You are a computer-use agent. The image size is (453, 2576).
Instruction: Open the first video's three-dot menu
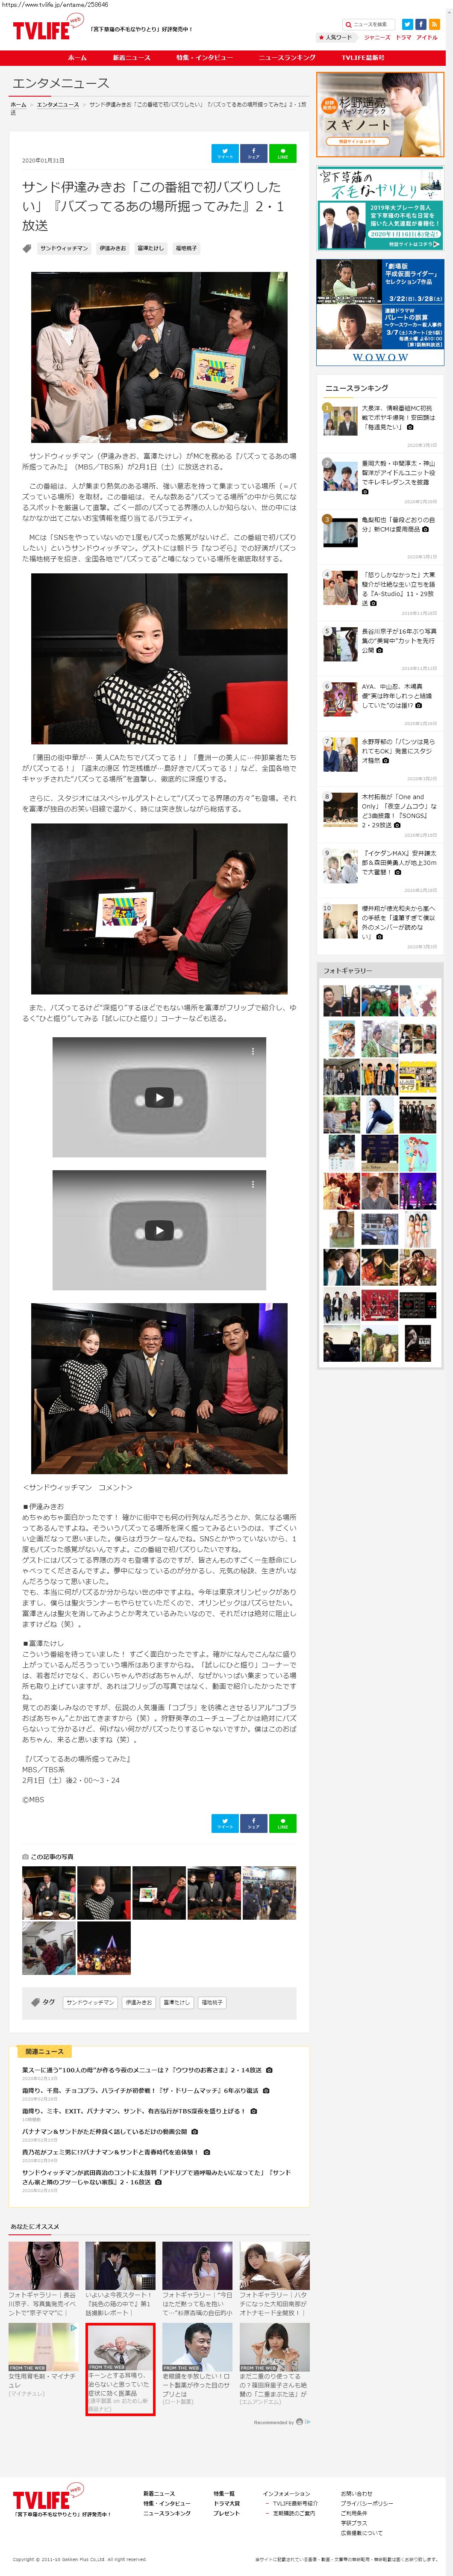coord(252,1051)
